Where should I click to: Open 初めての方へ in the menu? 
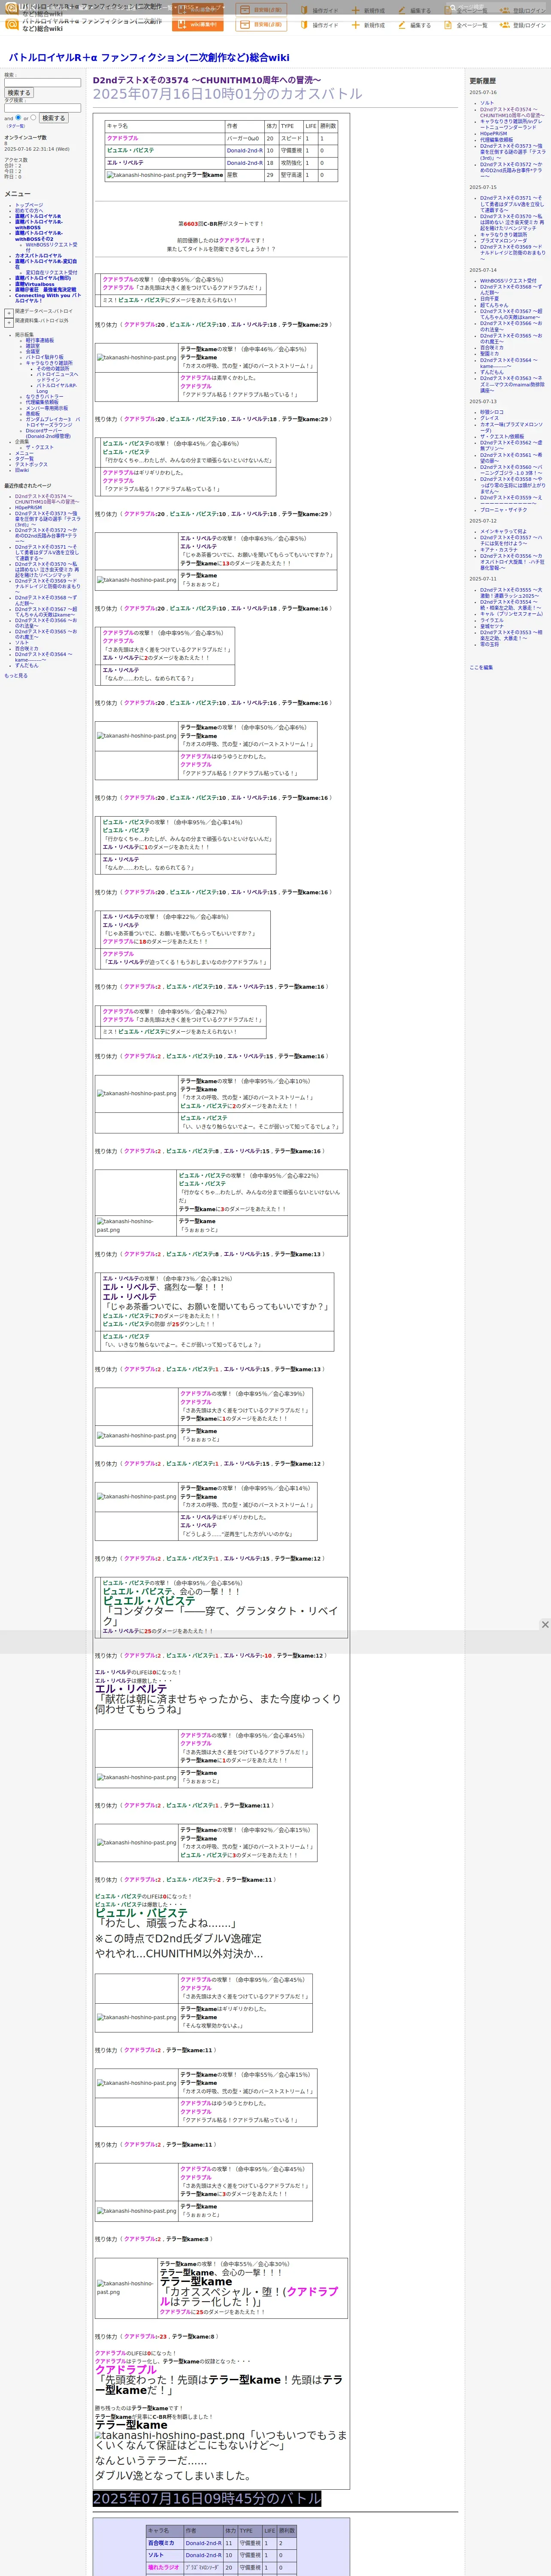coord(29,210)
